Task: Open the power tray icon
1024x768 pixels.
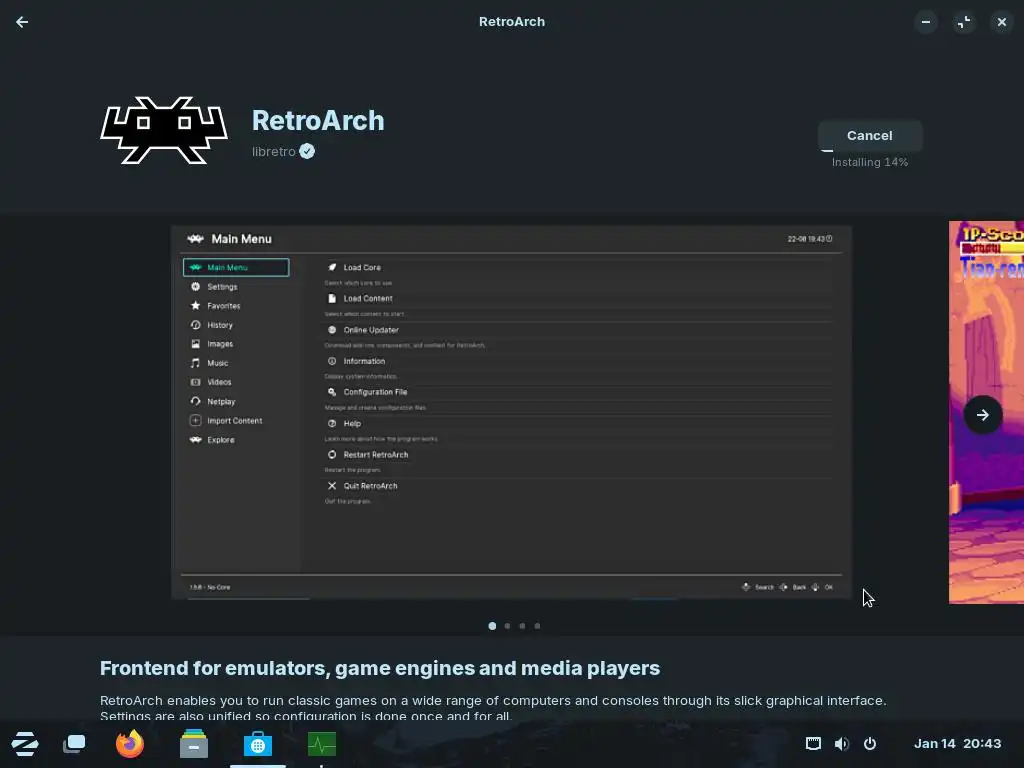Action: click(870, 744)
